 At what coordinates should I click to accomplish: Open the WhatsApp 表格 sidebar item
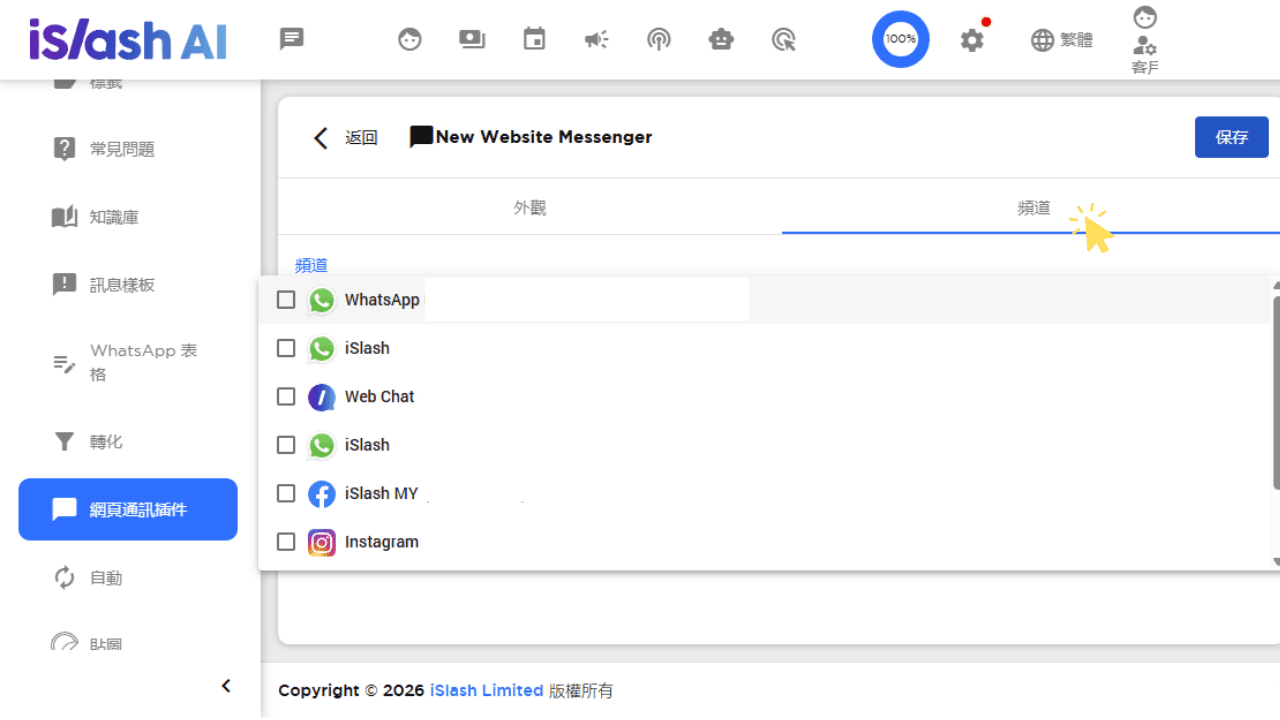128,363
